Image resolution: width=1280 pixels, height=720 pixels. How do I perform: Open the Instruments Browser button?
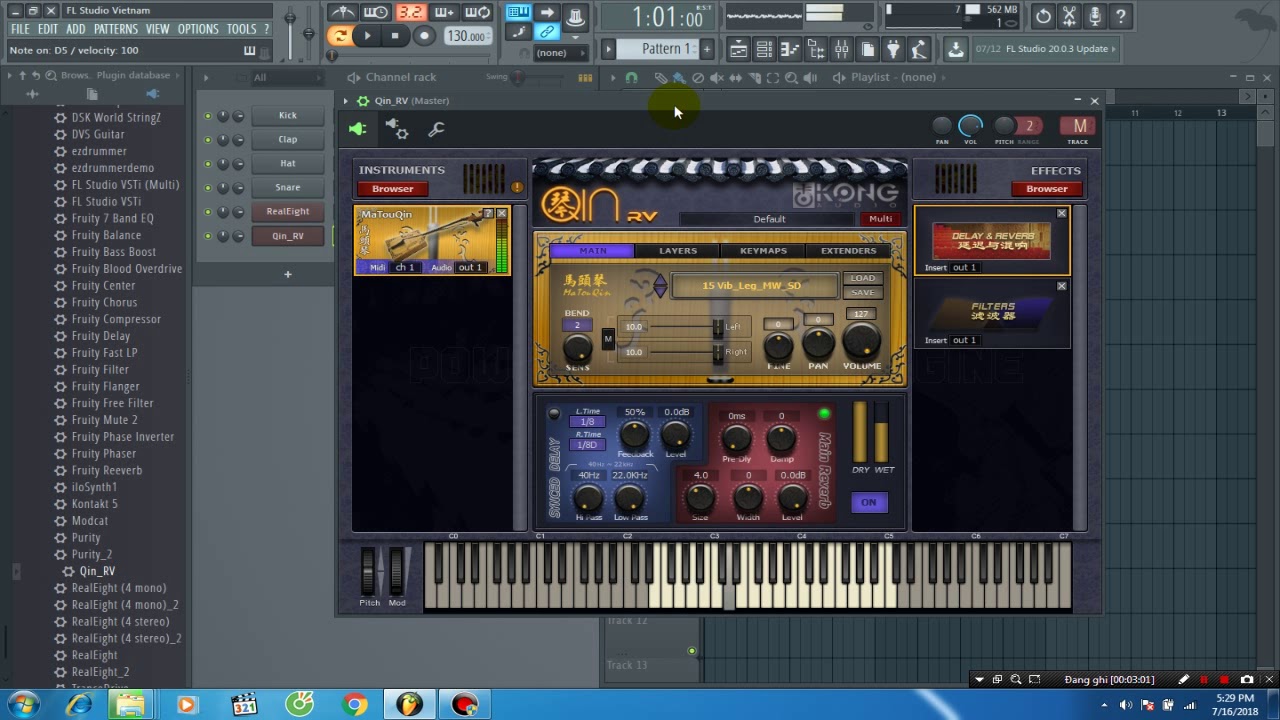[392, 189]
